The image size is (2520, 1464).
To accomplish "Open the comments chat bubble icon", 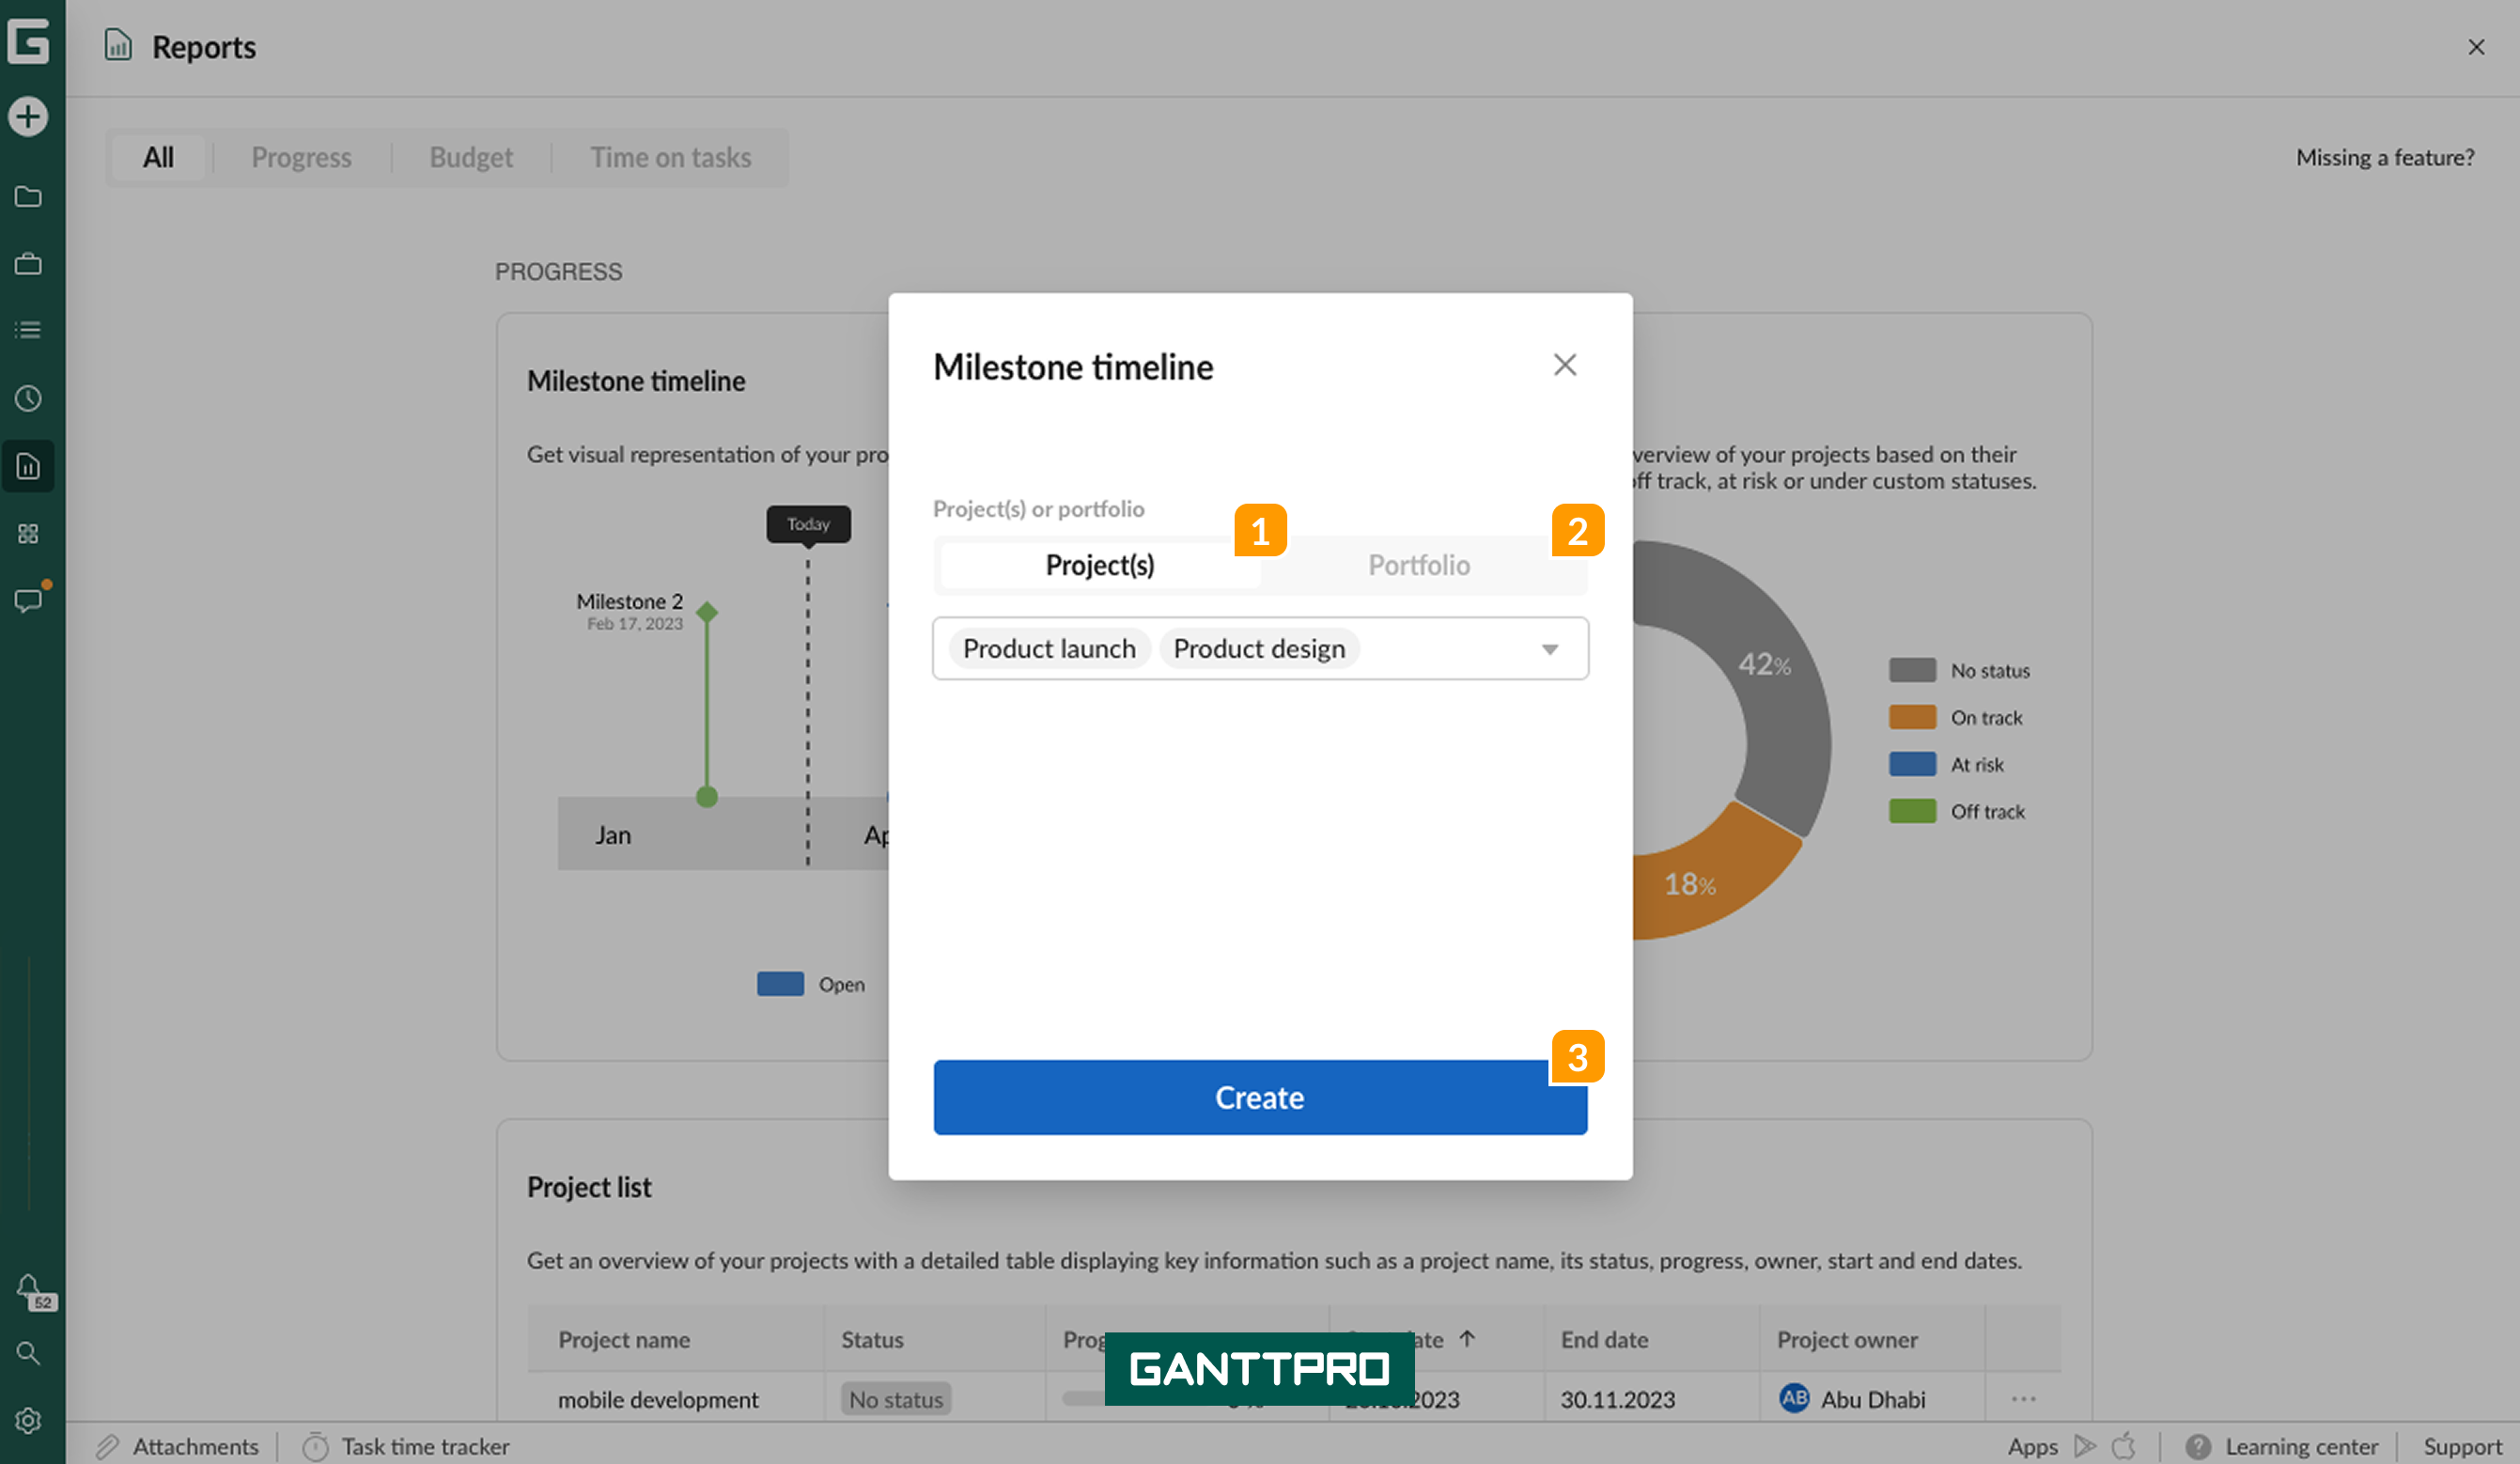I will point(28,600).
